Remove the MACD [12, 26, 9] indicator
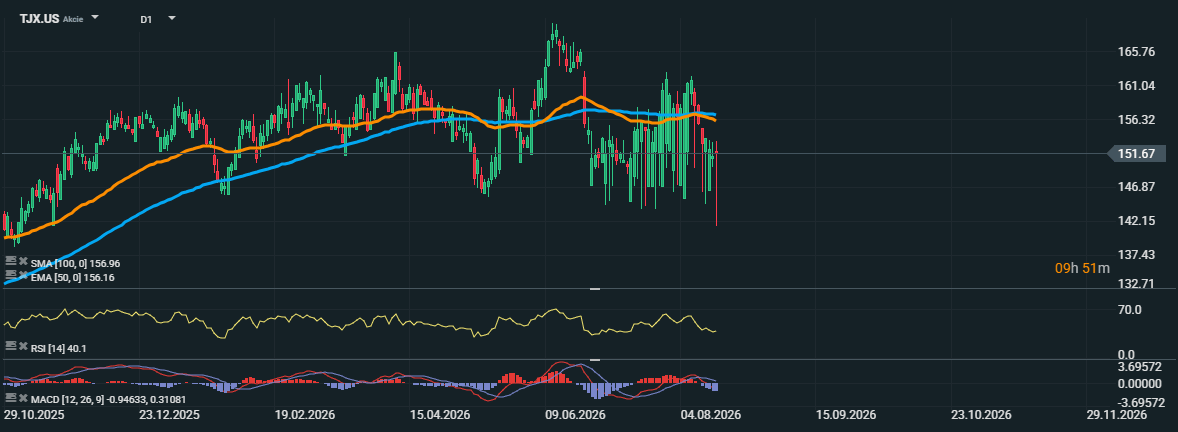This screenshot has width=1178, height=432. click(23, 398)
